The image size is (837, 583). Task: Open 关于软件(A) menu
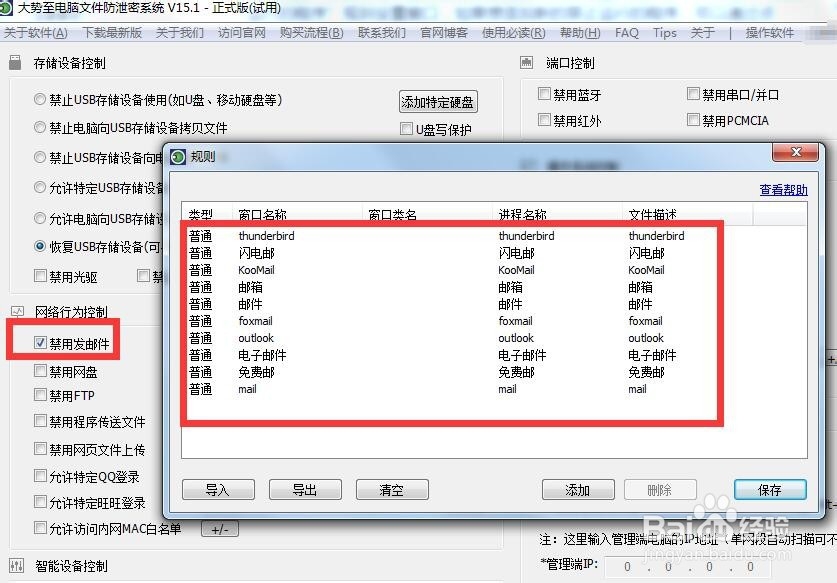tap(36, 33)
